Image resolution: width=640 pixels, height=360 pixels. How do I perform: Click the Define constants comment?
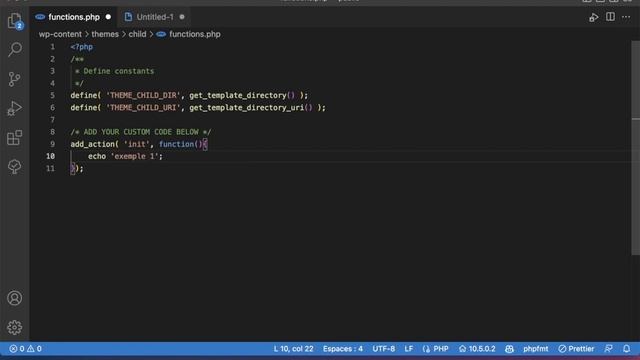point(114,71)
